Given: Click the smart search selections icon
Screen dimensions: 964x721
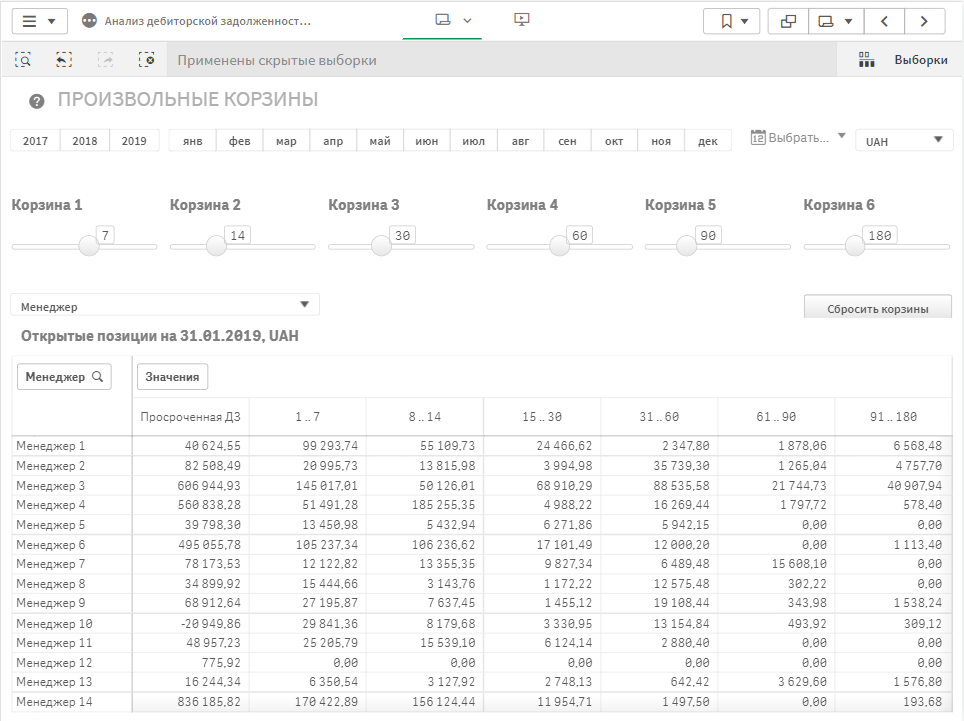Looking at the screenshot, I should pyautogui.click(x=23, y=60).
